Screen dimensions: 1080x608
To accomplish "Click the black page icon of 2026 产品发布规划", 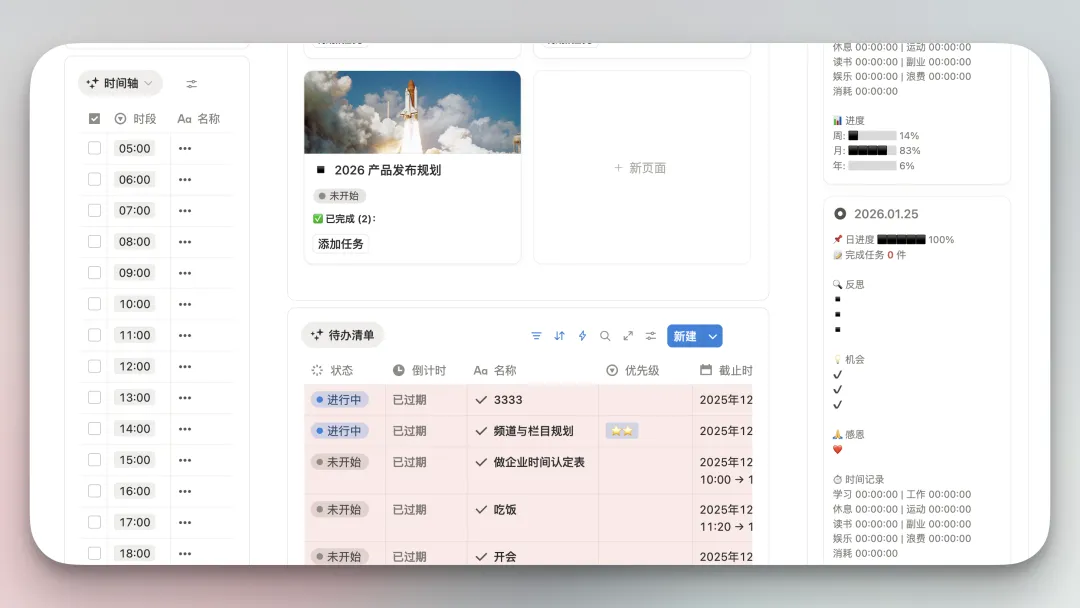I will click(x=320, y=169).
